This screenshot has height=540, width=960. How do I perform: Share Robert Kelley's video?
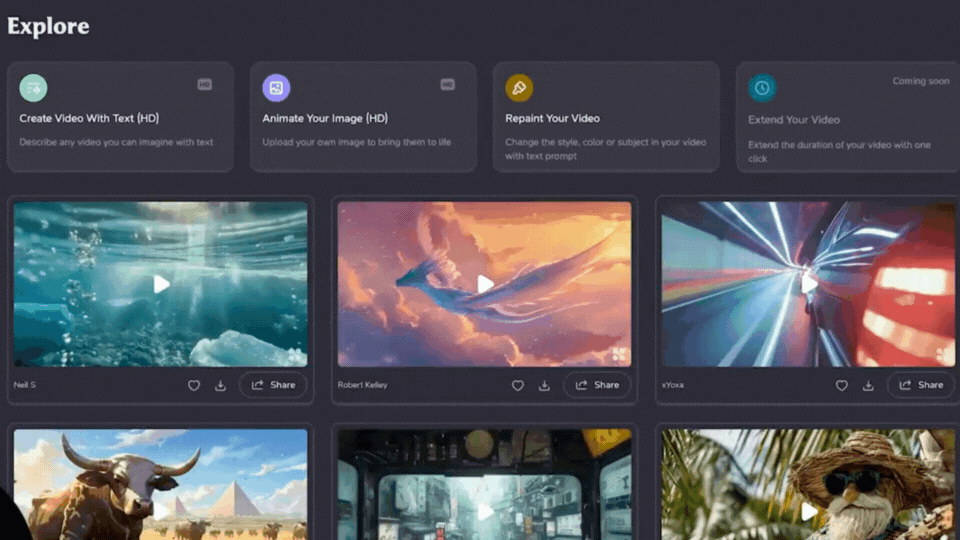[597, 385]
